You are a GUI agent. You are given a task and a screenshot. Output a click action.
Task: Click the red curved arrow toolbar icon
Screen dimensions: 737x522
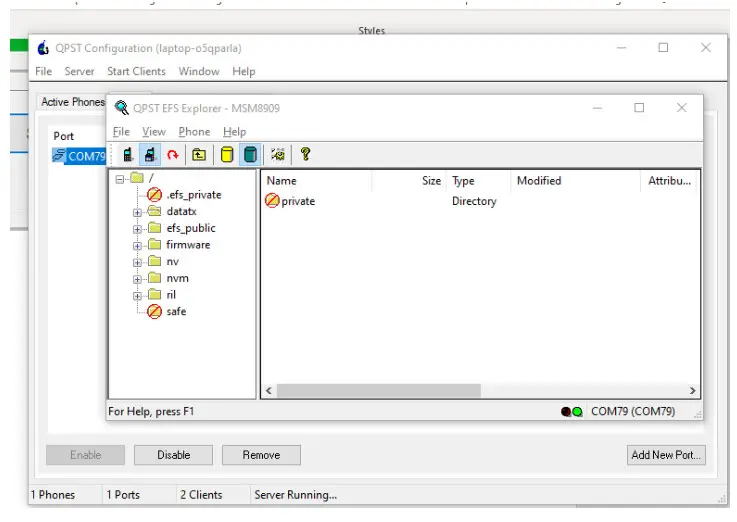pos(173,155)
